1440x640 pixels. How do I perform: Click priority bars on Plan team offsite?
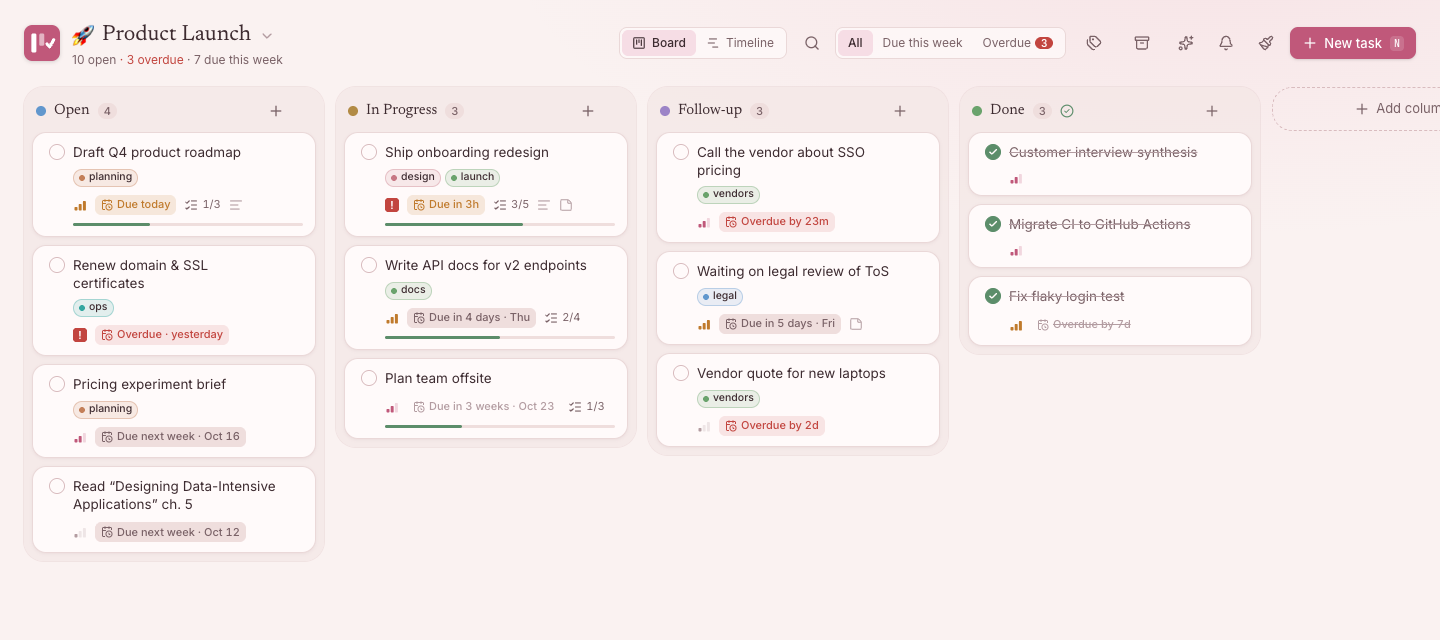click(392, 407)
